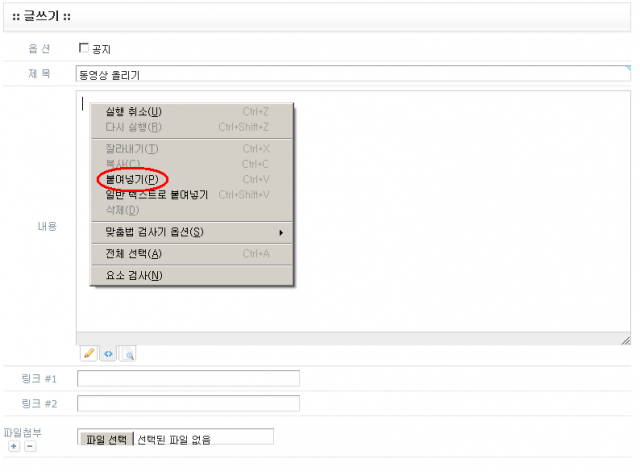The image size is (640, 472).
Task: Open the preview magnifier icon
Action: click(x=127, y=354)
